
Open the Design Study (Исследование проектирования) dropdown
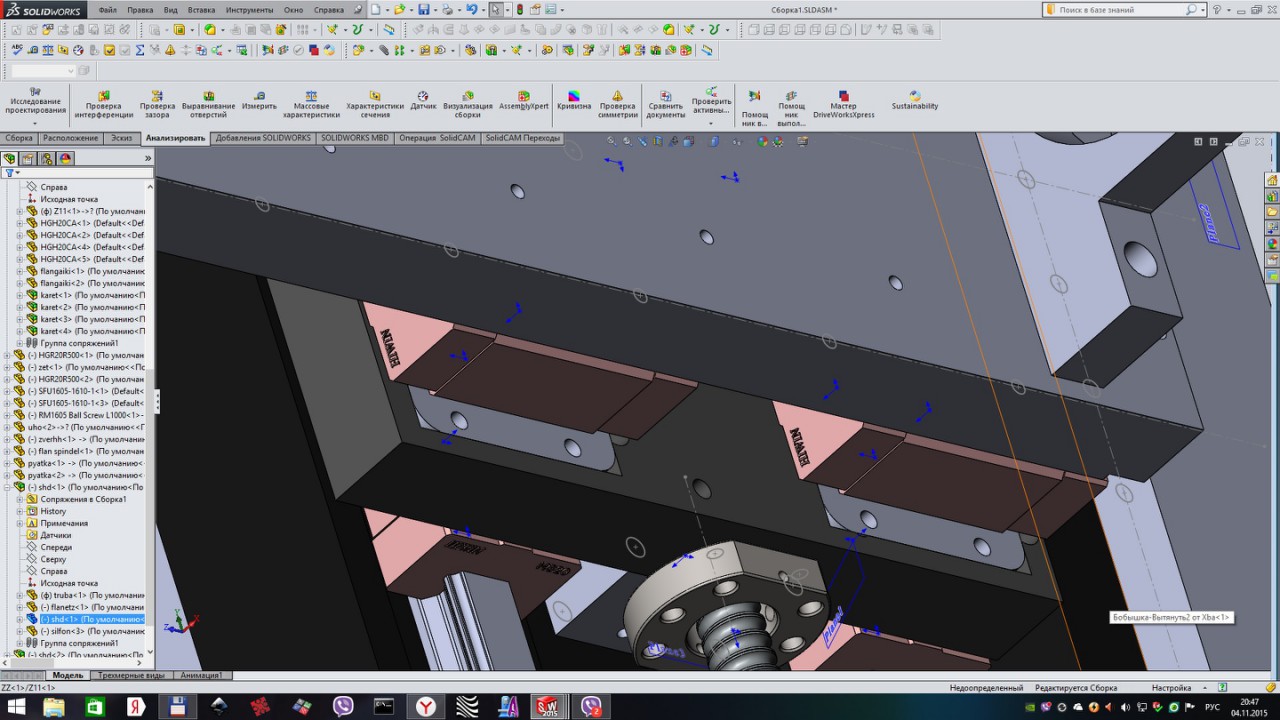click(x=35, y=123)
